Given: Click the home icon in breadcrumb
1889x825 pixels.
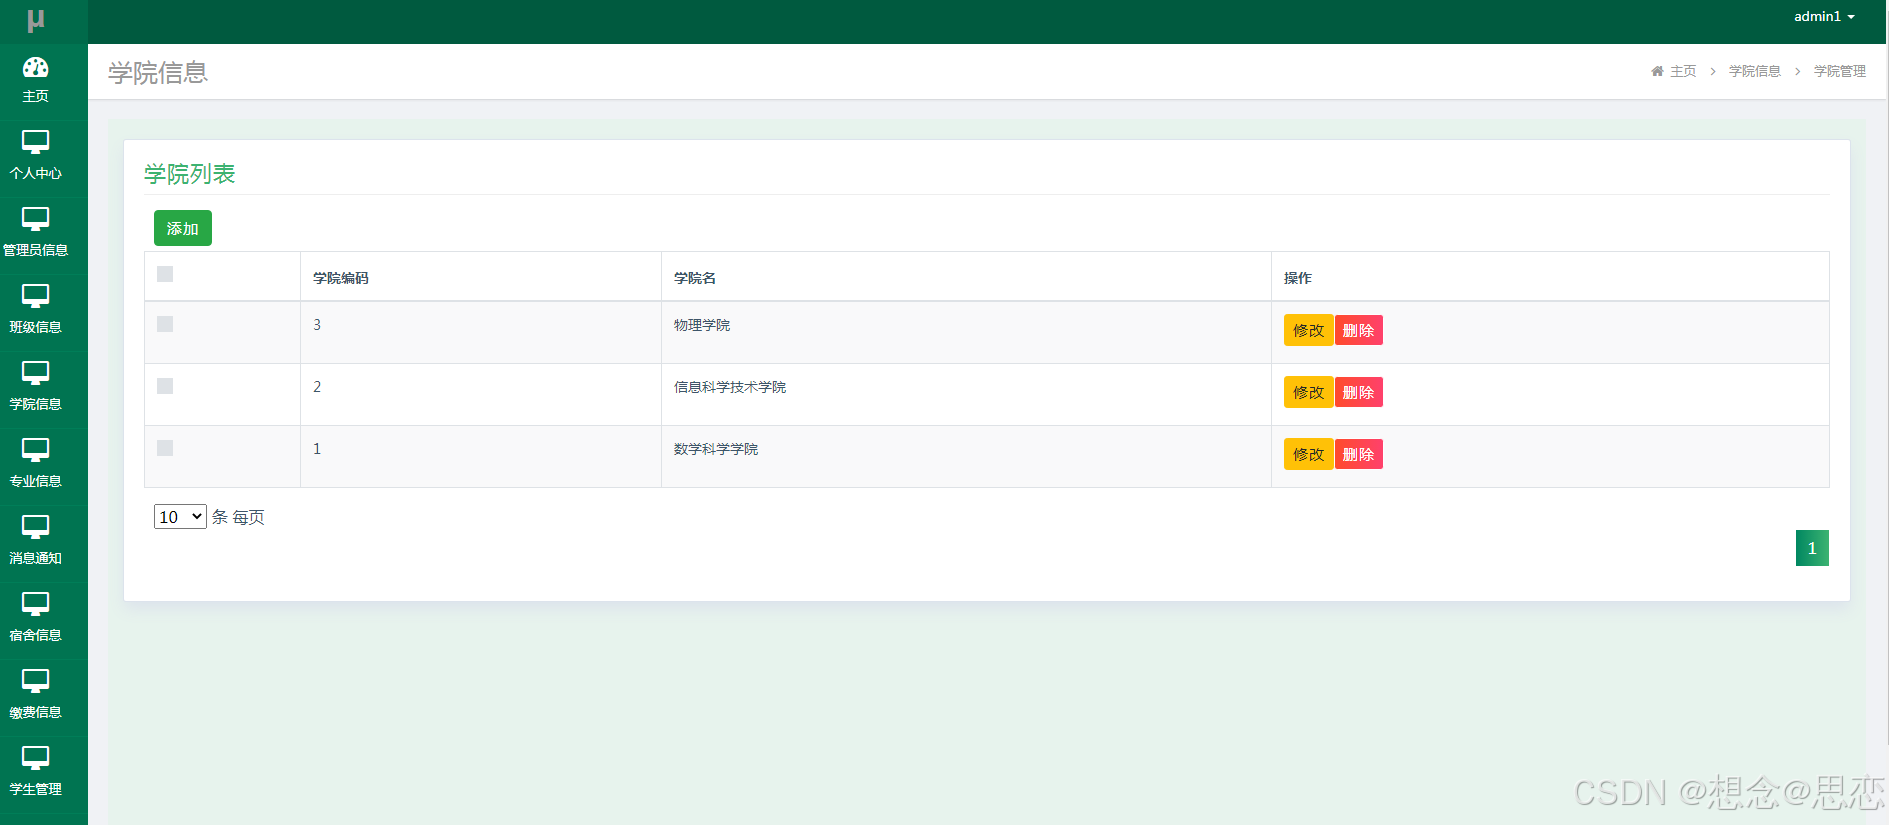Looking at the screenshot, I should (x=1657, y=71).
